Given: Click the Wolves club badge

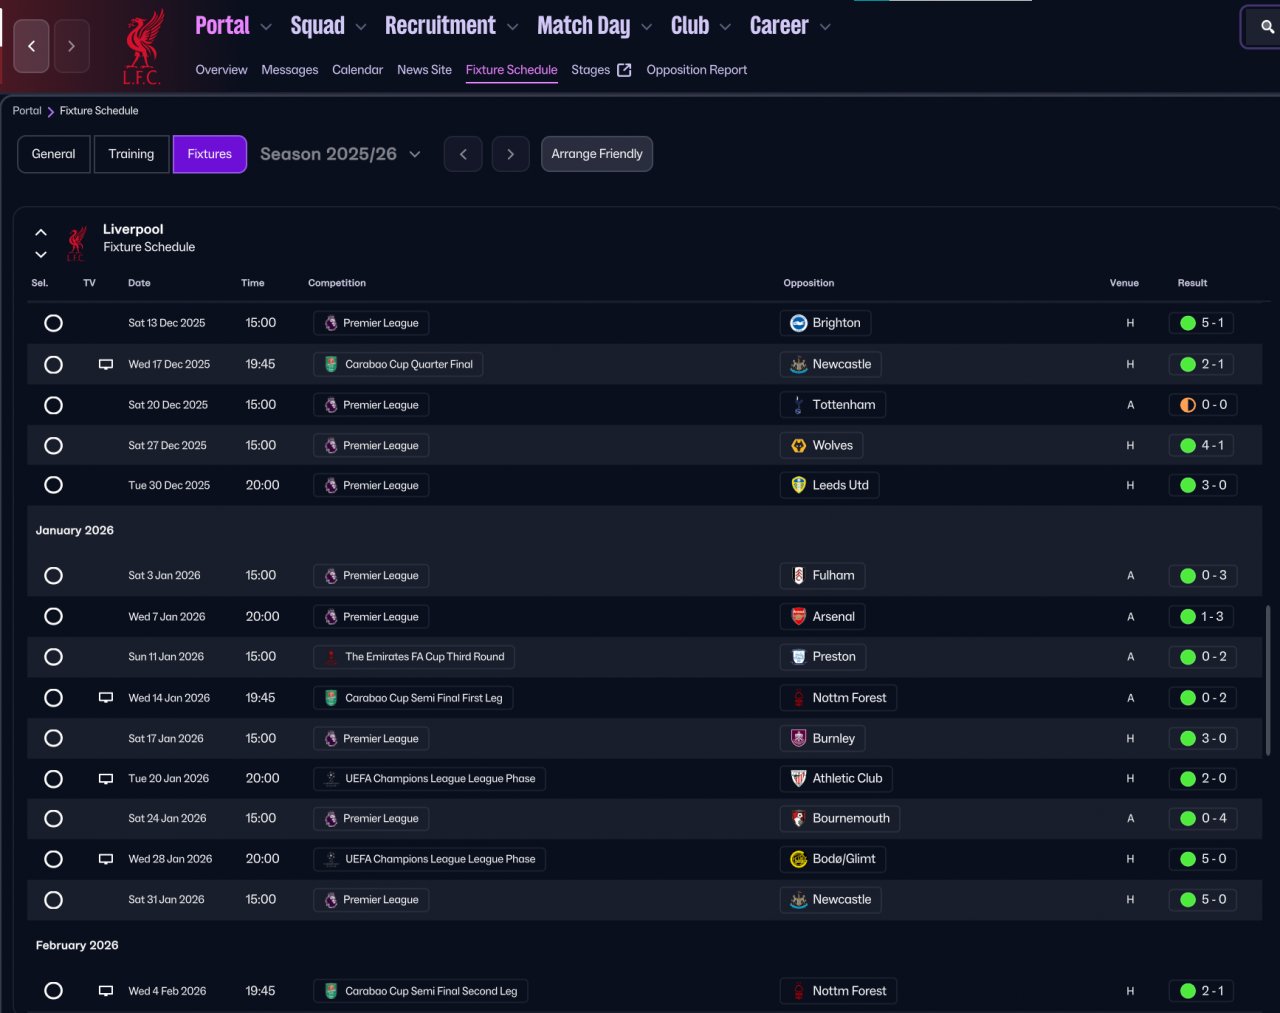Looking at the screenshot, I should click(x=798, y=446).
